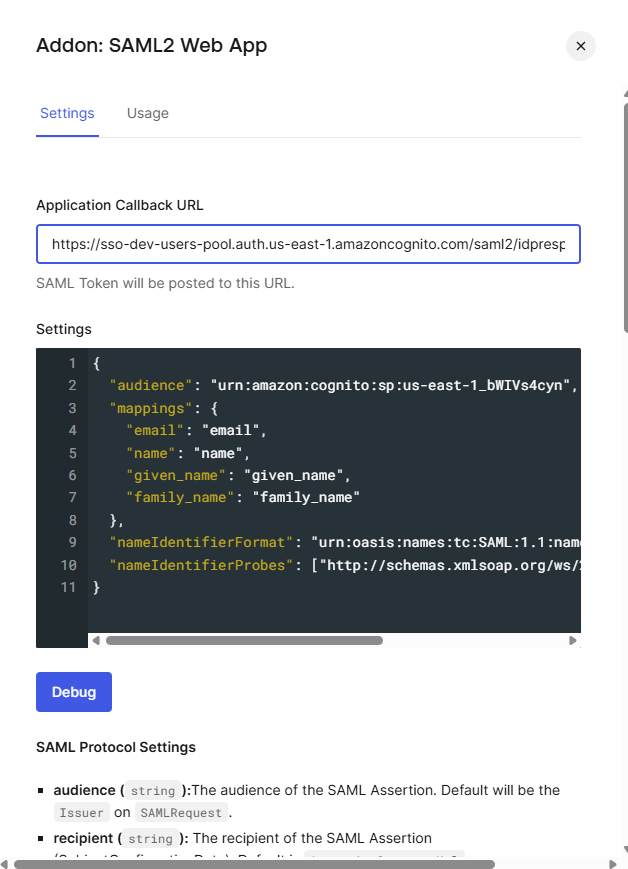Click the dialog vertical scrollbar thumb
Viewport: 628px width, 869px height.
(626, 218)
